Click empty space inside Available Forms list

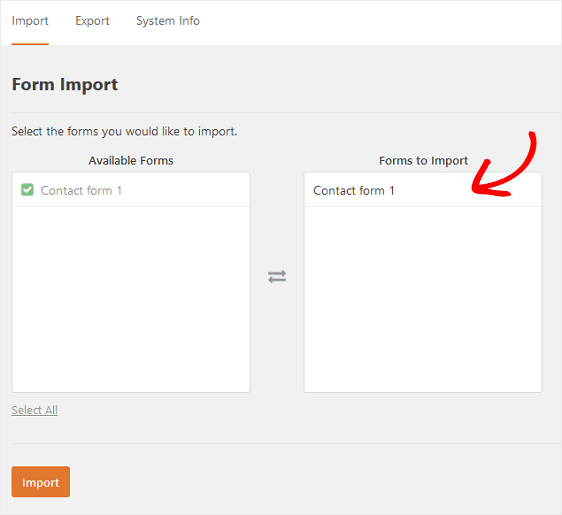click(131, 299)
